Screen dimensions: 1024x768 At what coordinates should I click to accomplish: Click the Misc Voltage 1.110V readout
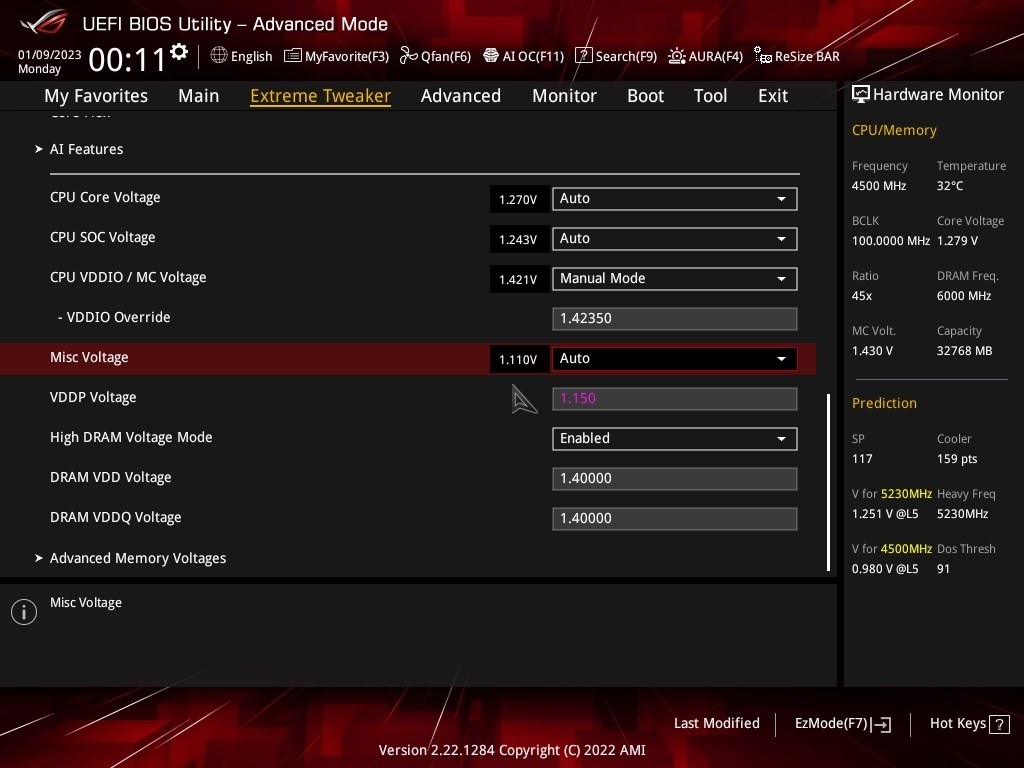tap(519, 359)
